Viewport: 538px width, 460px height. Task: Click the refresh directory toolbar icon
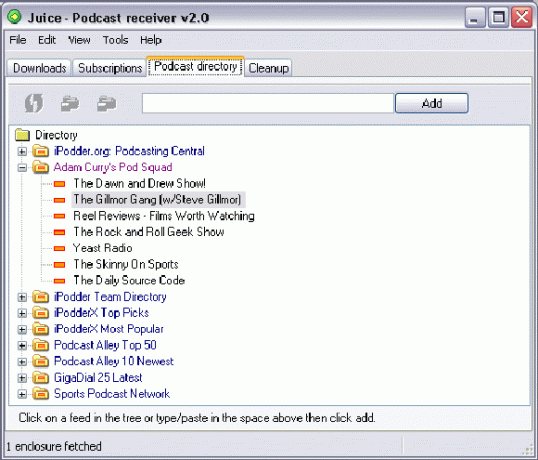[x=34, y=103]
